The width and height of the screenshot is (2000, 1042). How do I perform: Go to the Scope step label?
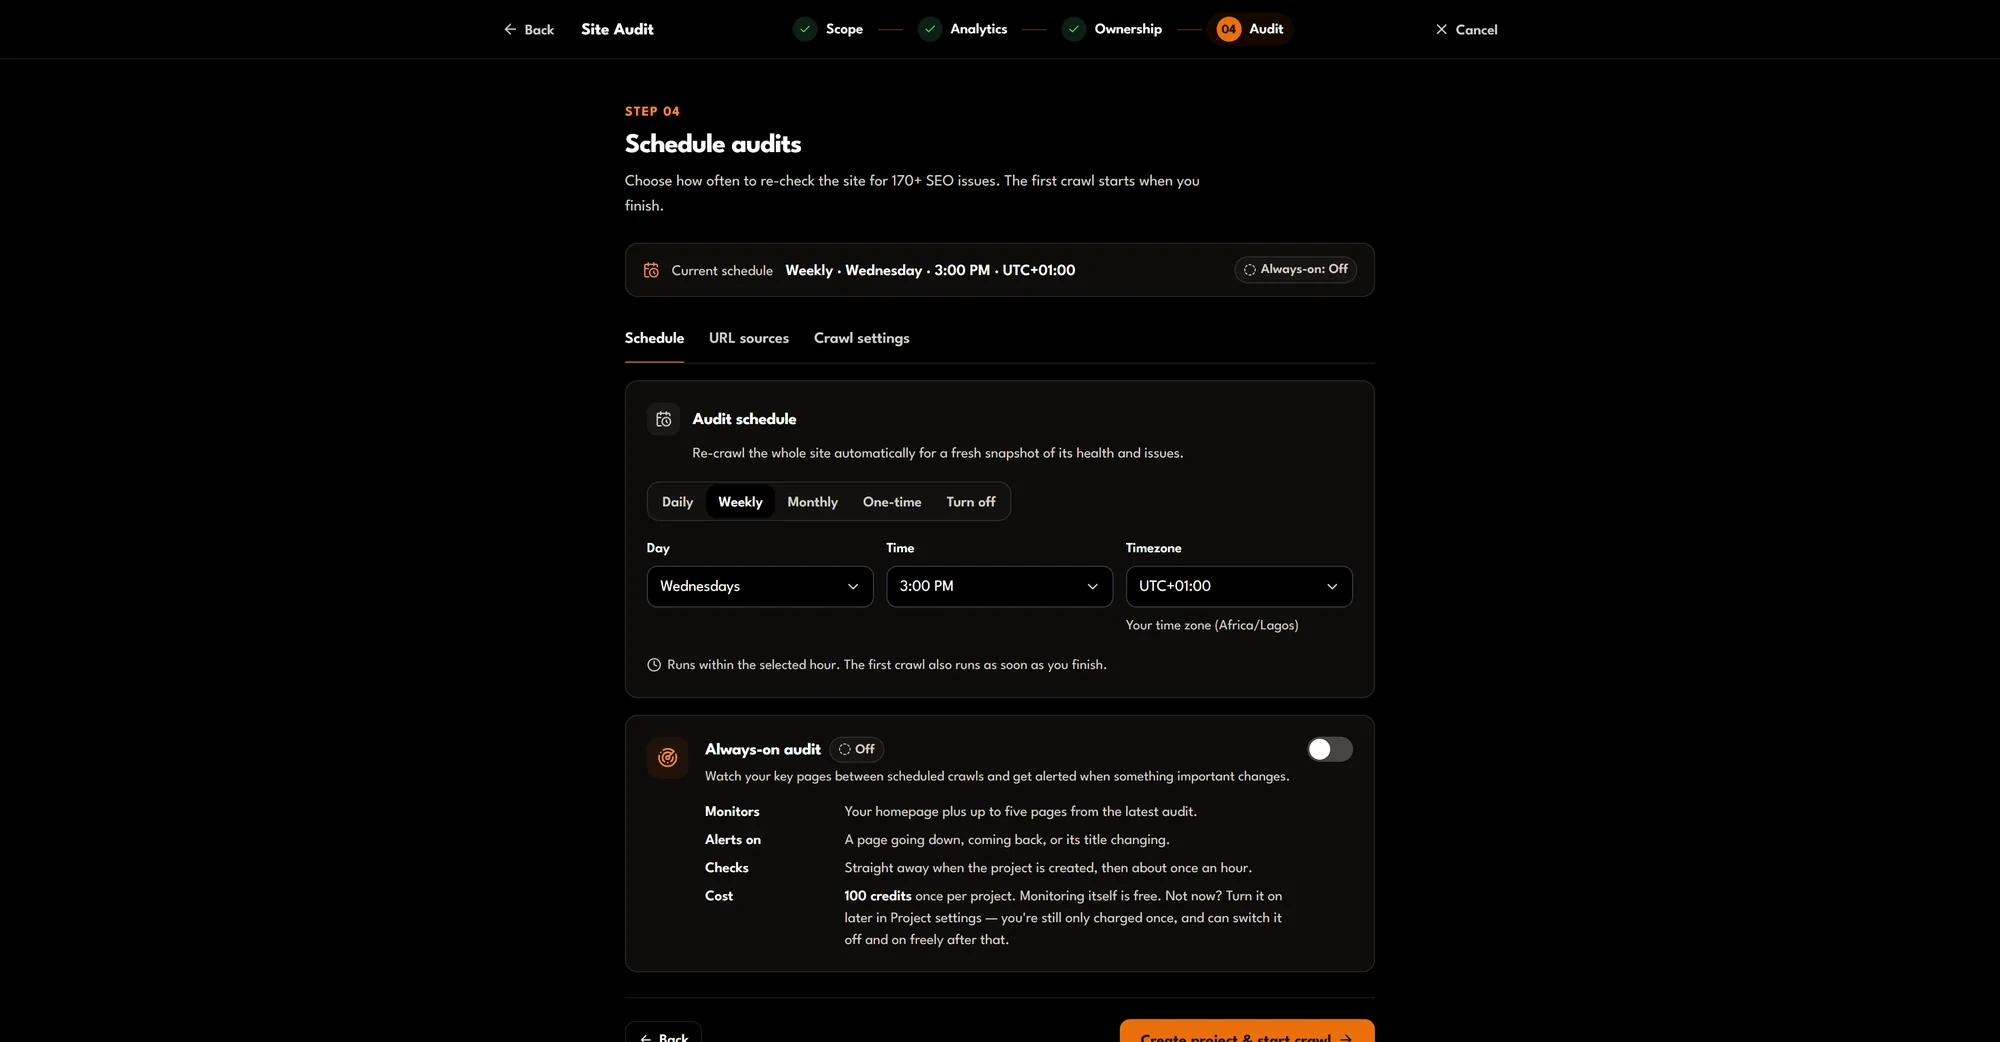pyautogui.click(x=844, y=29)
